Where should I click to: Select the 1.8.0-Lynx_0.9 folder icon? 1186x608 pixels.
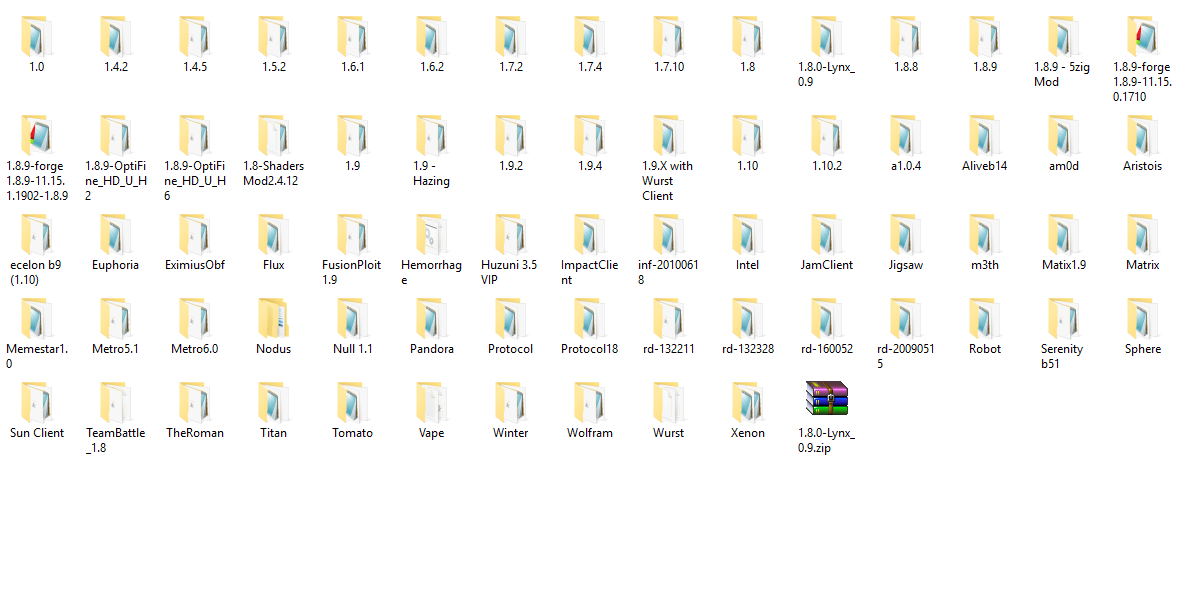coord(827,36)
